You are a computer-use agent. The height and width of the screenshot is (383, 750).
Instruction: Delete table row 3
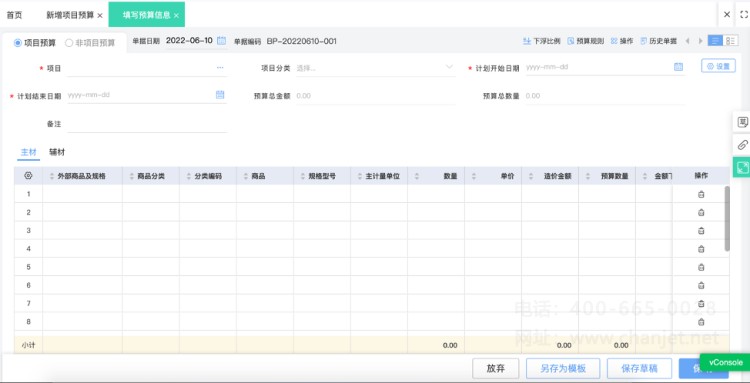click(x=701, y=230)
